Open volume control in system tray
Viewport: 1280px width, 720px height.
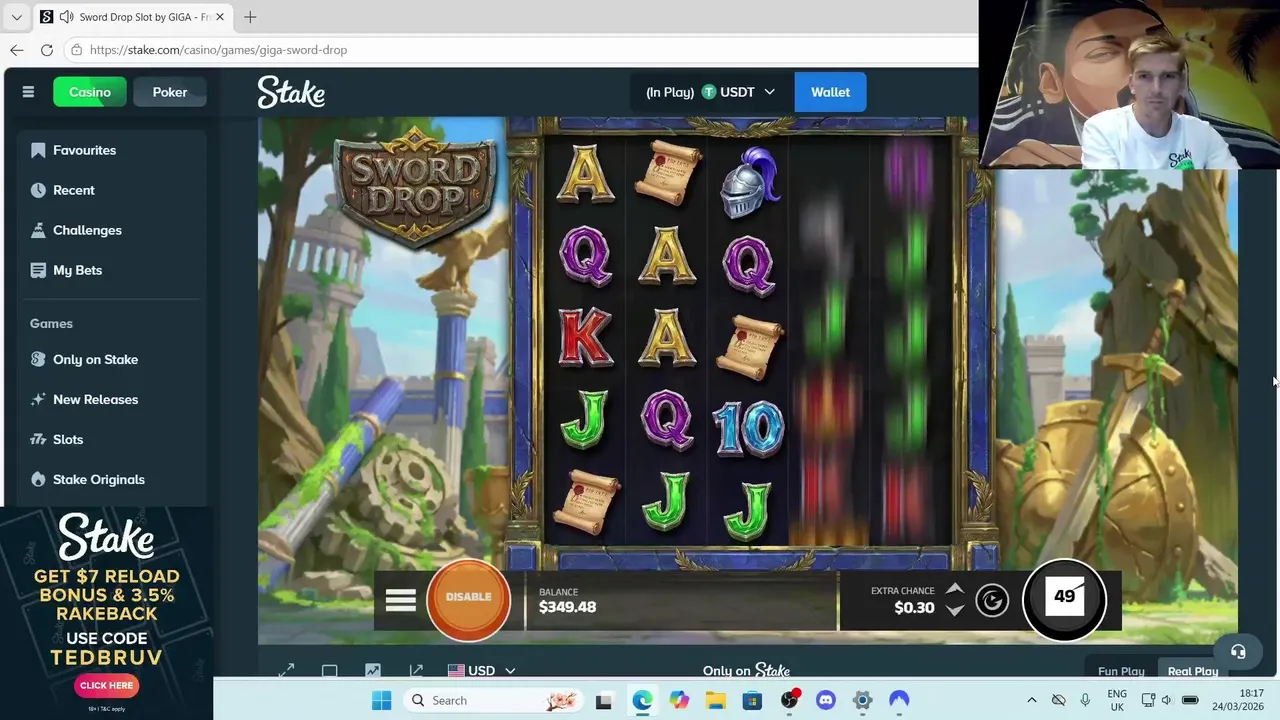[x=1165, y=700]
